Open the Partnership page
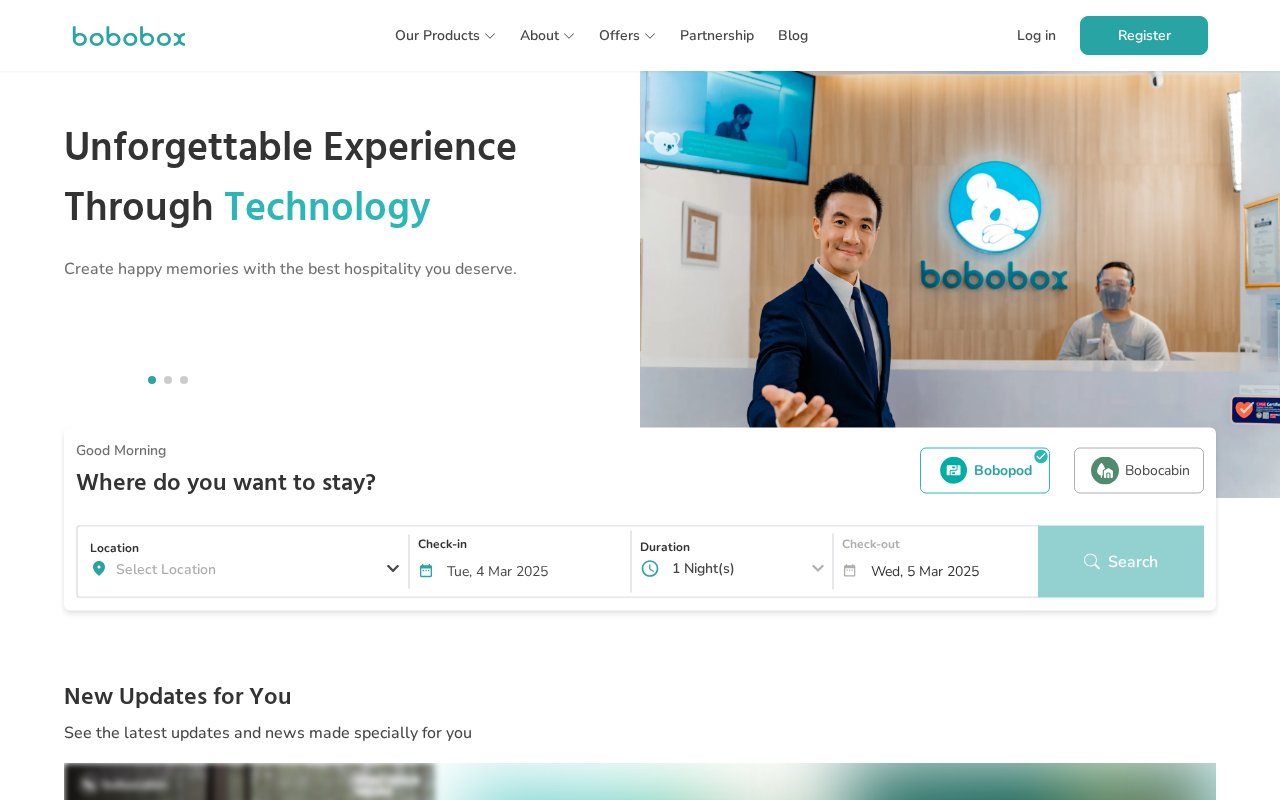 click(717, 36)
